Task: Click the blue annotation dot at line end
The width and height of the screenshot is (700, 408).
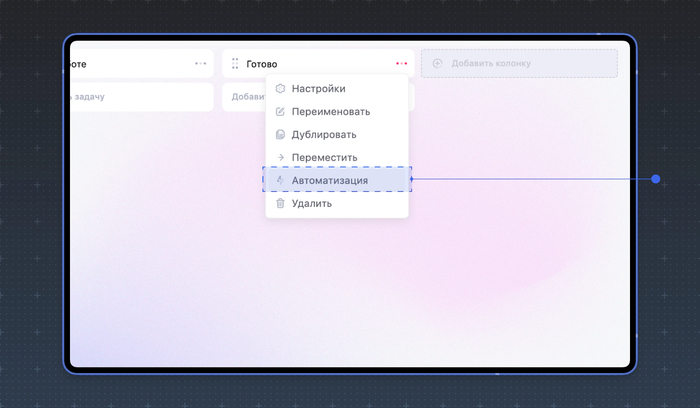Action: 656,179
